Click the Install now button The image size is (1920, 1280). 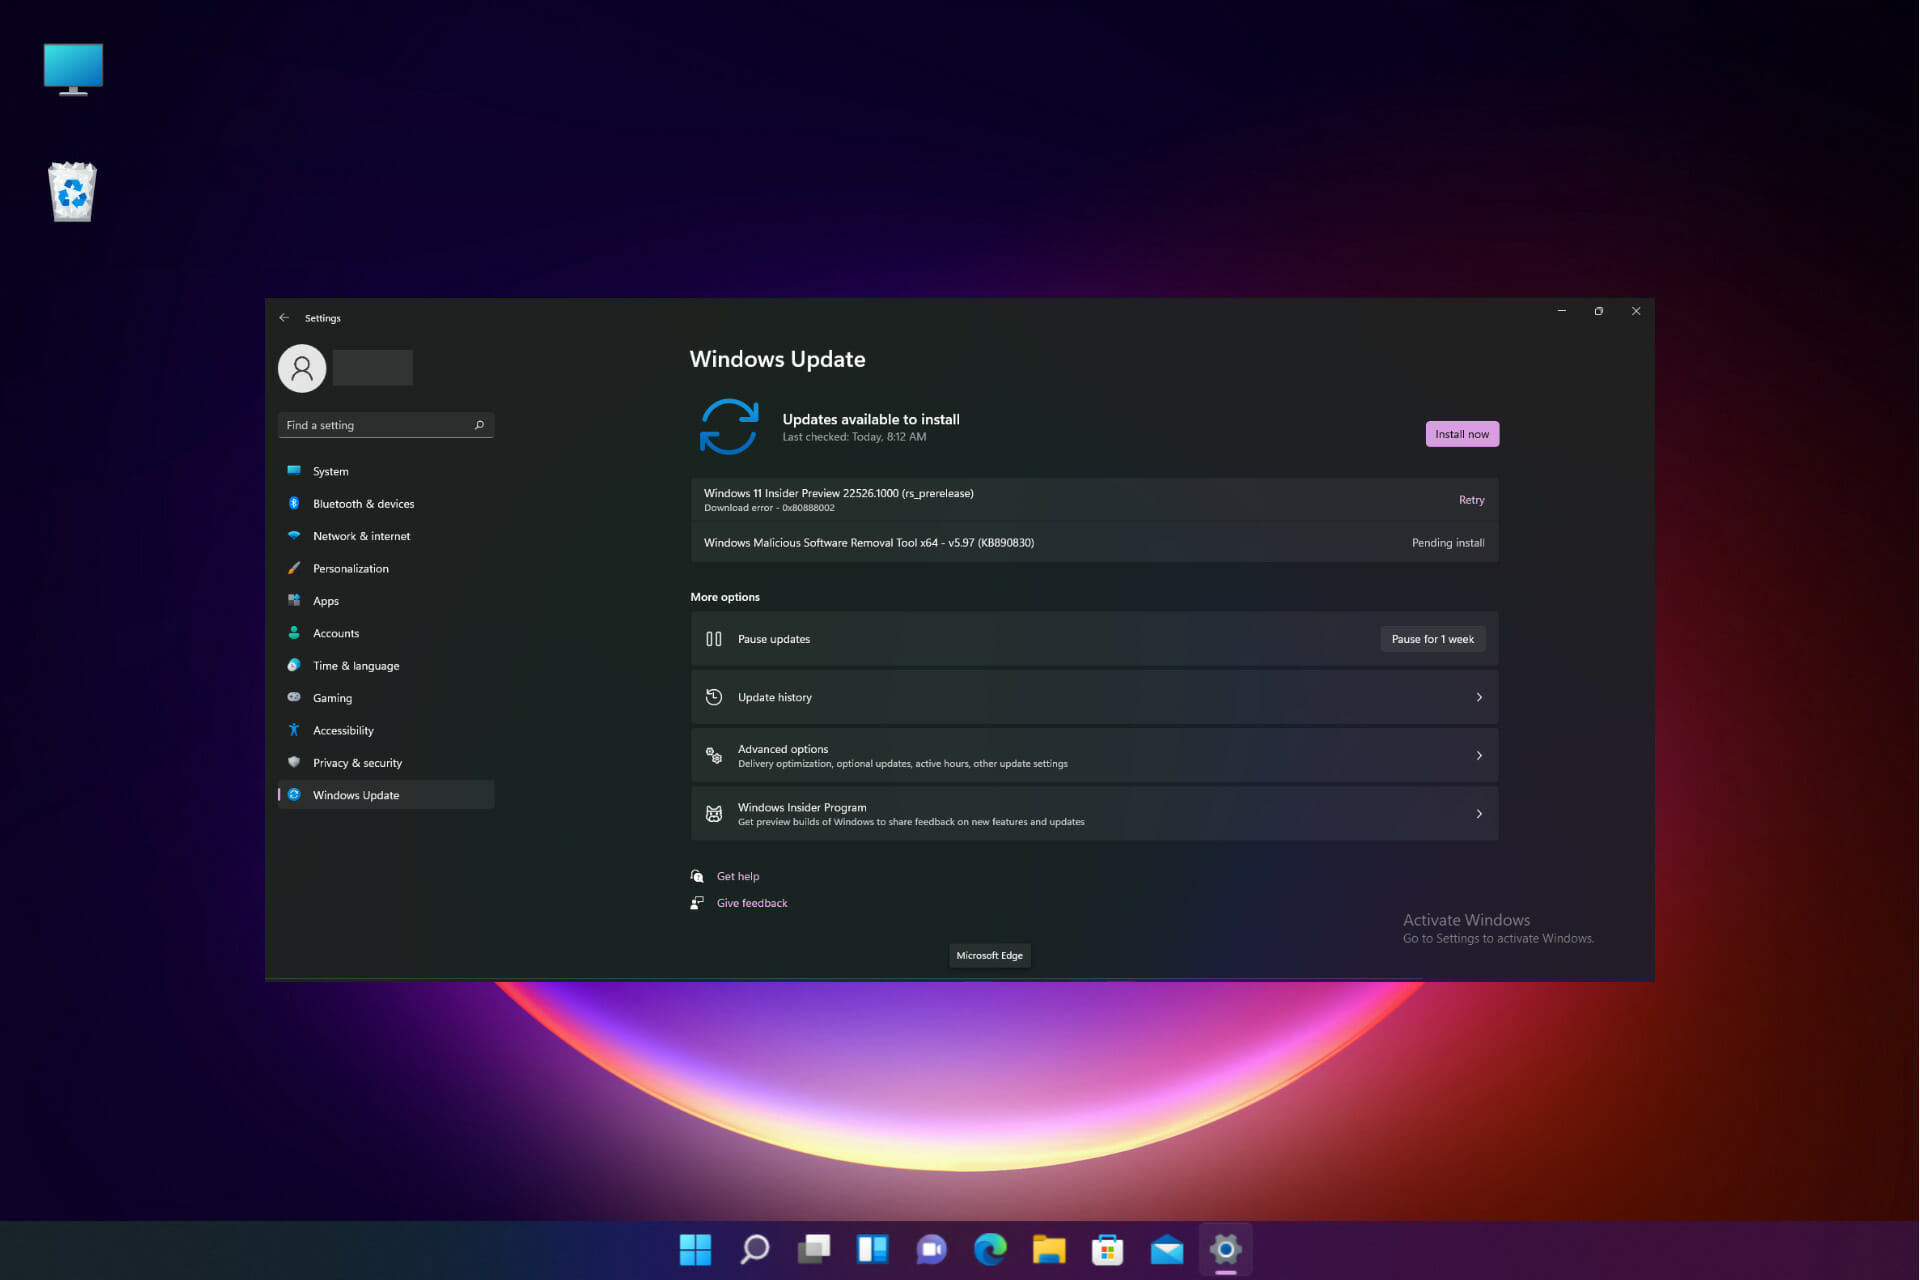(x=1462, y=434)
